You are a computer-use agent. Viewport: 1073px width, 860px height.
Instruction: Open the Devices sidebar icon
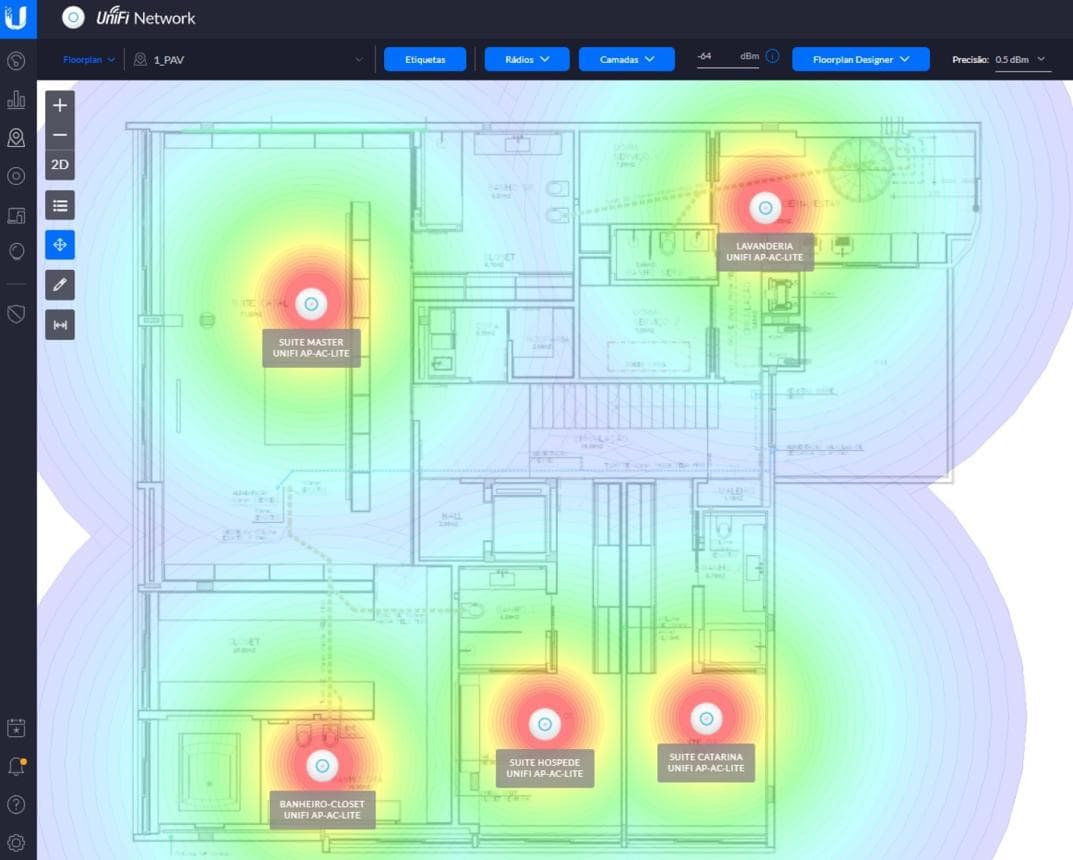pos(16,176)
